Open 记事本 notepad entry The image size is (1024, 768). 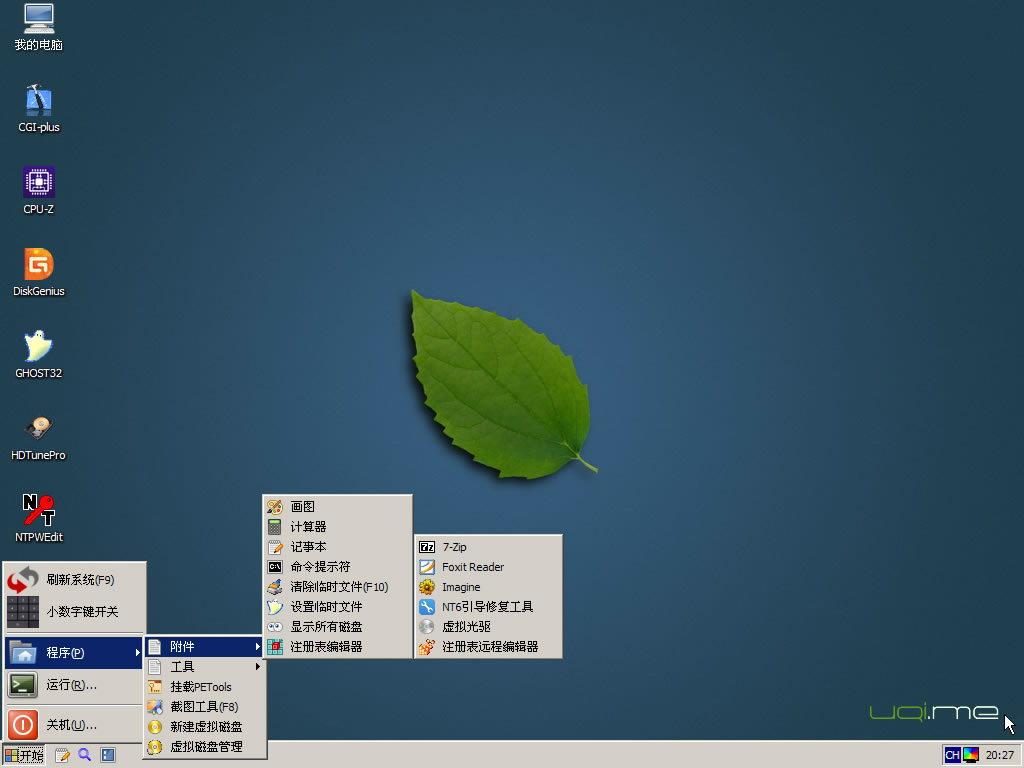(338, 547)
